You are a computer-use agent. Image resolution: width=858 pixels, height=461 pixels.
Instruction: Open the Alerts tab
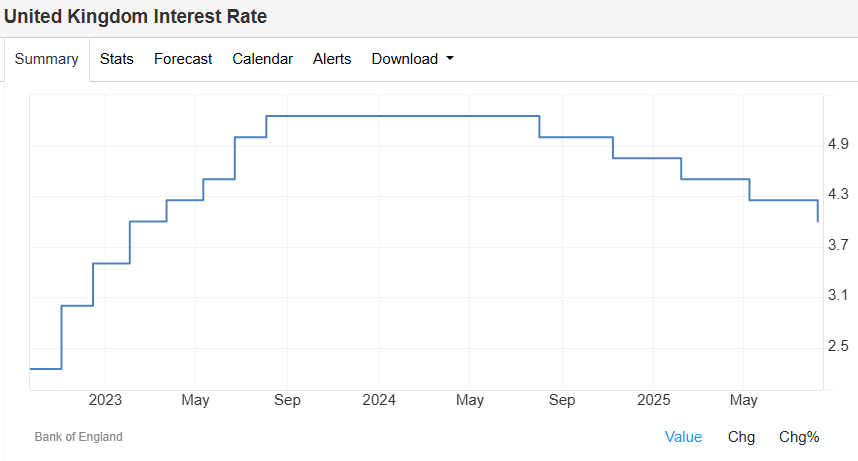(332, 59)
